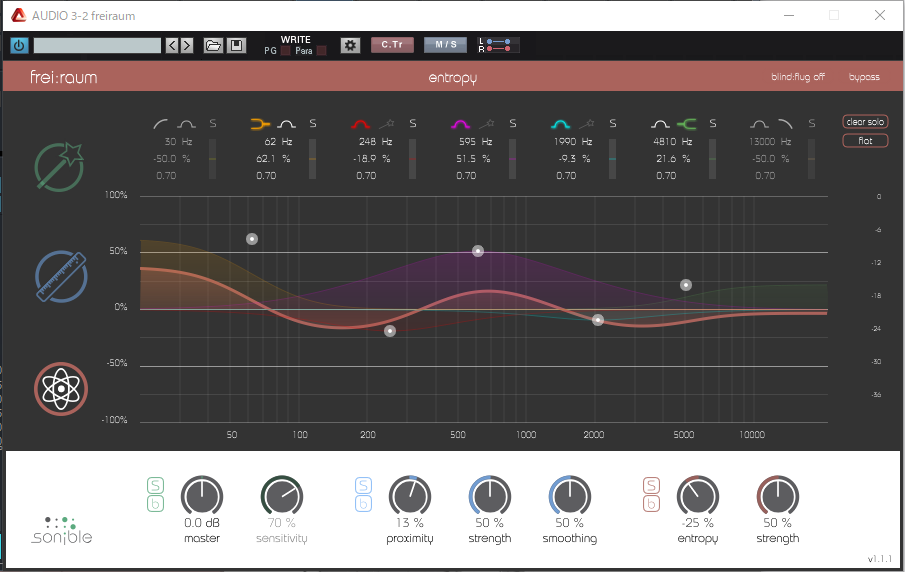Toggle the entropy section bypass 'b' button
The height and width of the screenshot is (572, 905).
[x=653, y=504]
